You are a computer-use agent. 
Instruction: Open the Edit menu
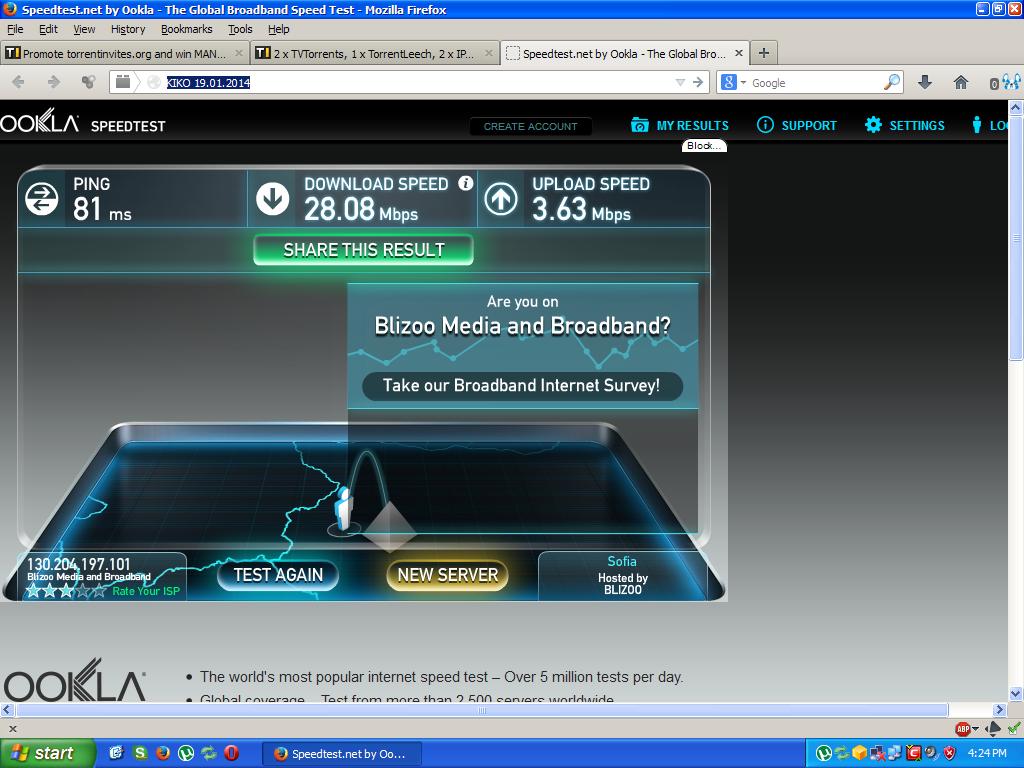(48, 29)
